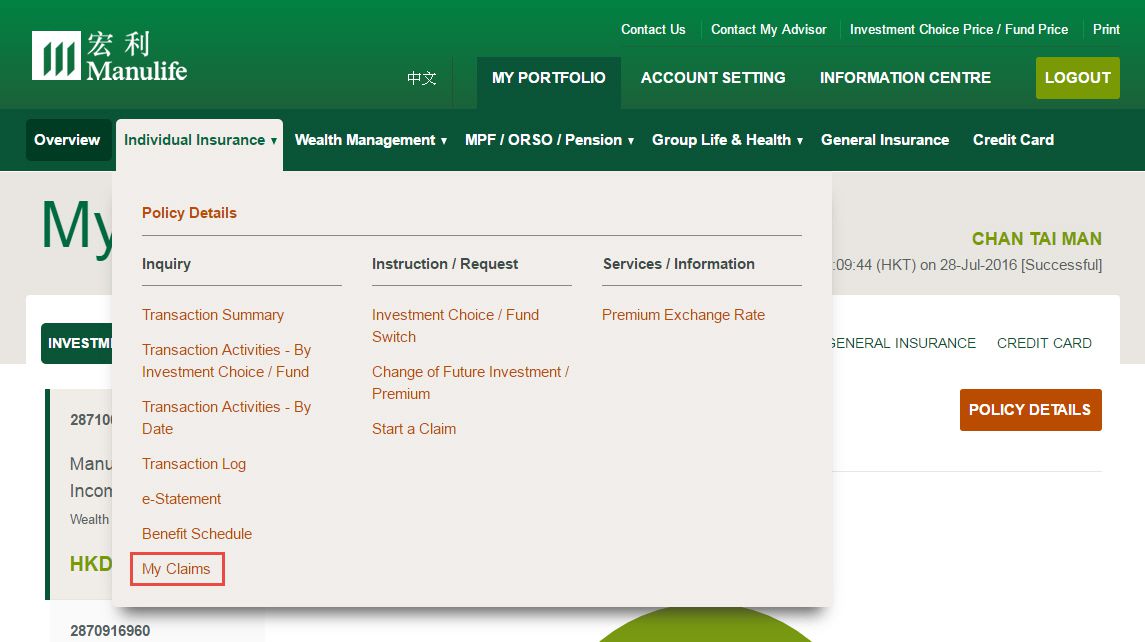
Task: Expand Group Life & Health dropdown
Action: click(x=727, y=140)
